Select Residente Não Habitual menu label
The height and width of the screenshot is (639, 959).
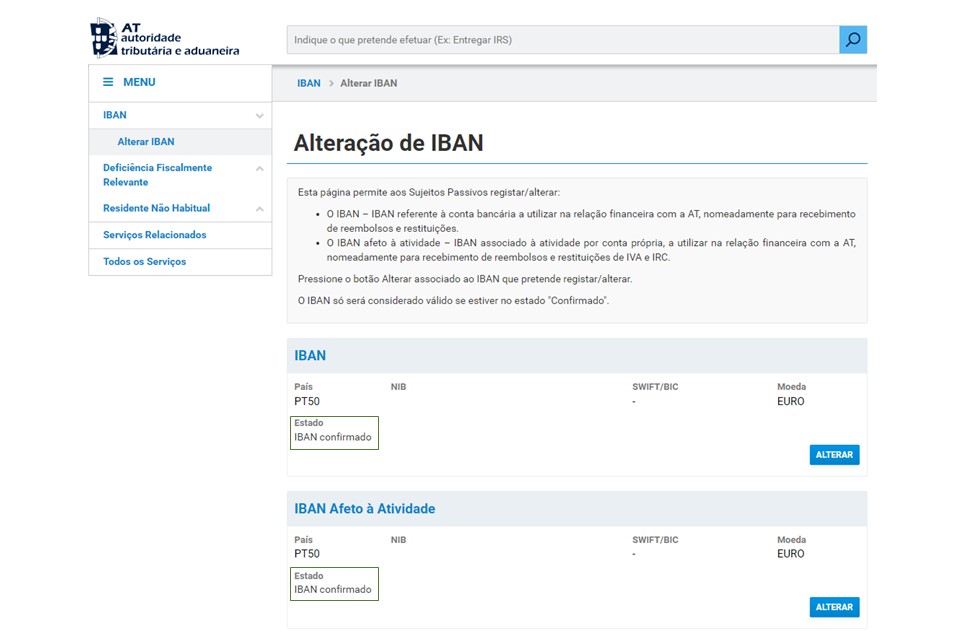(x=156, y=208)
